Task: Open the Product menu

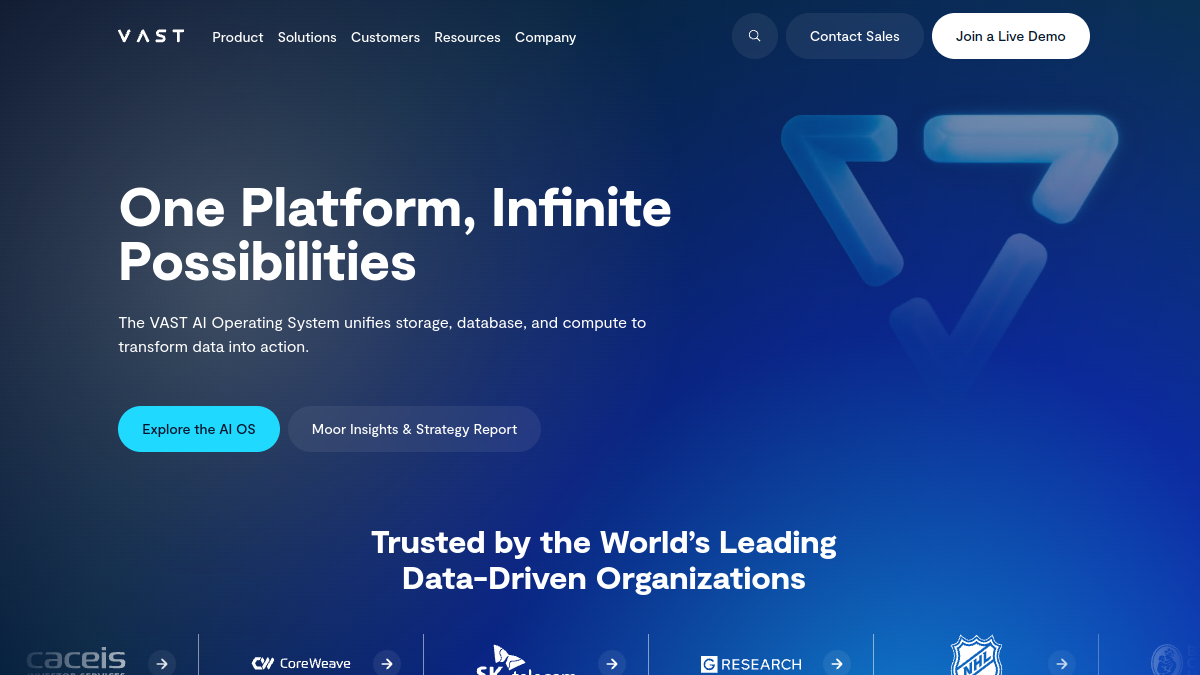Action: pos(238,37)
